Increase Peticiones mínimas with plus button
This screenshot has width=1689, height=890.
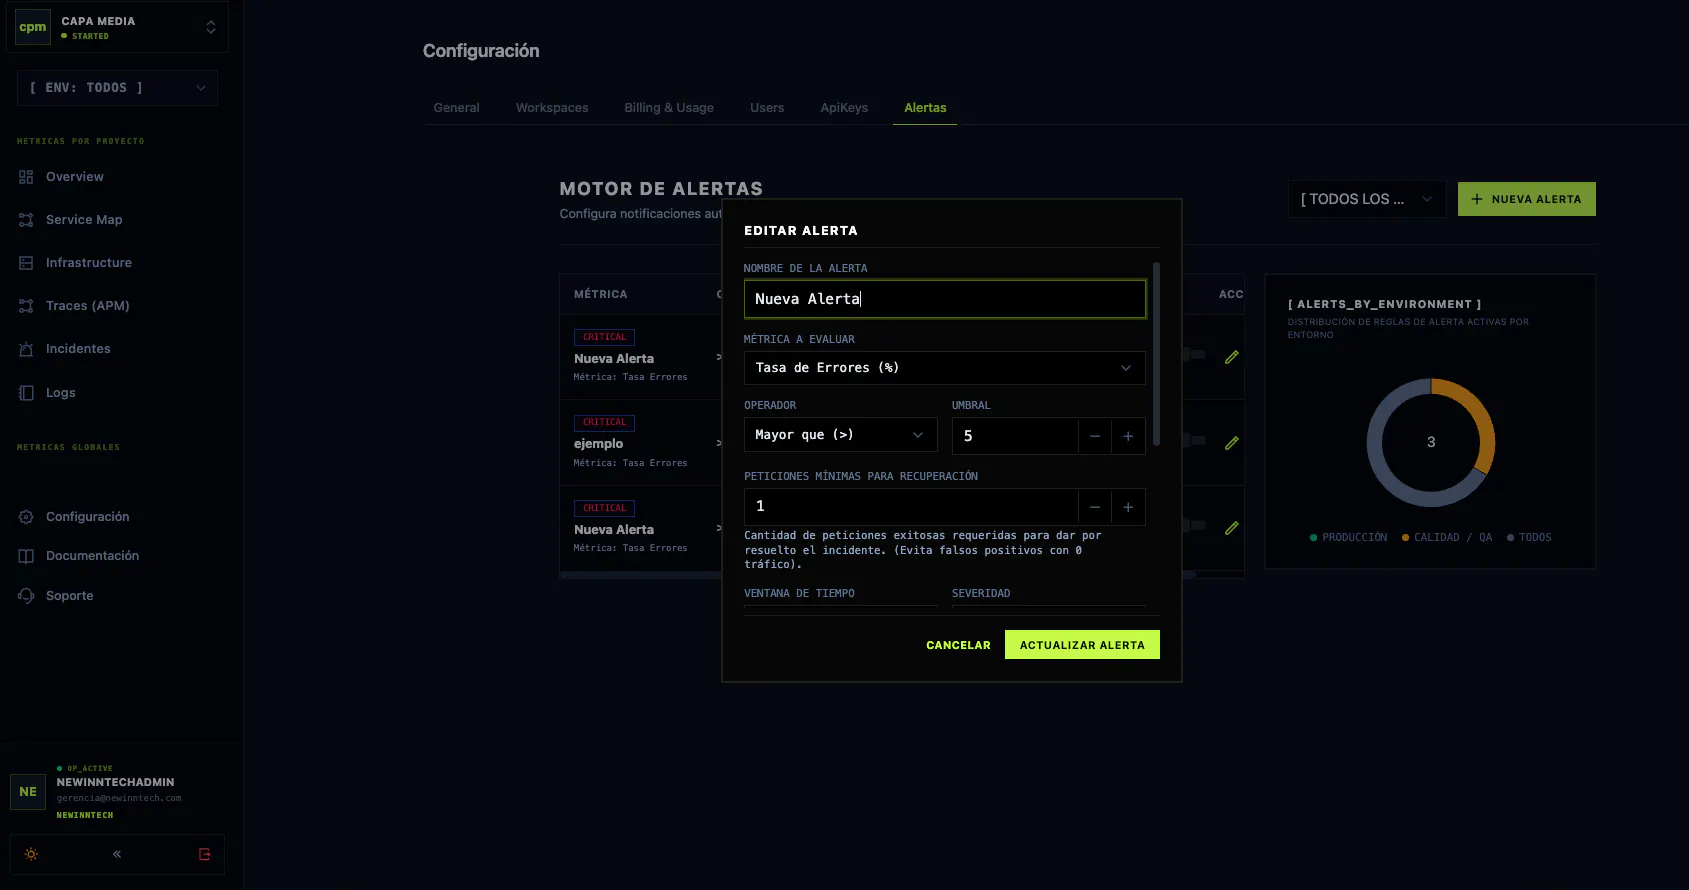(x=1128, y=507)
